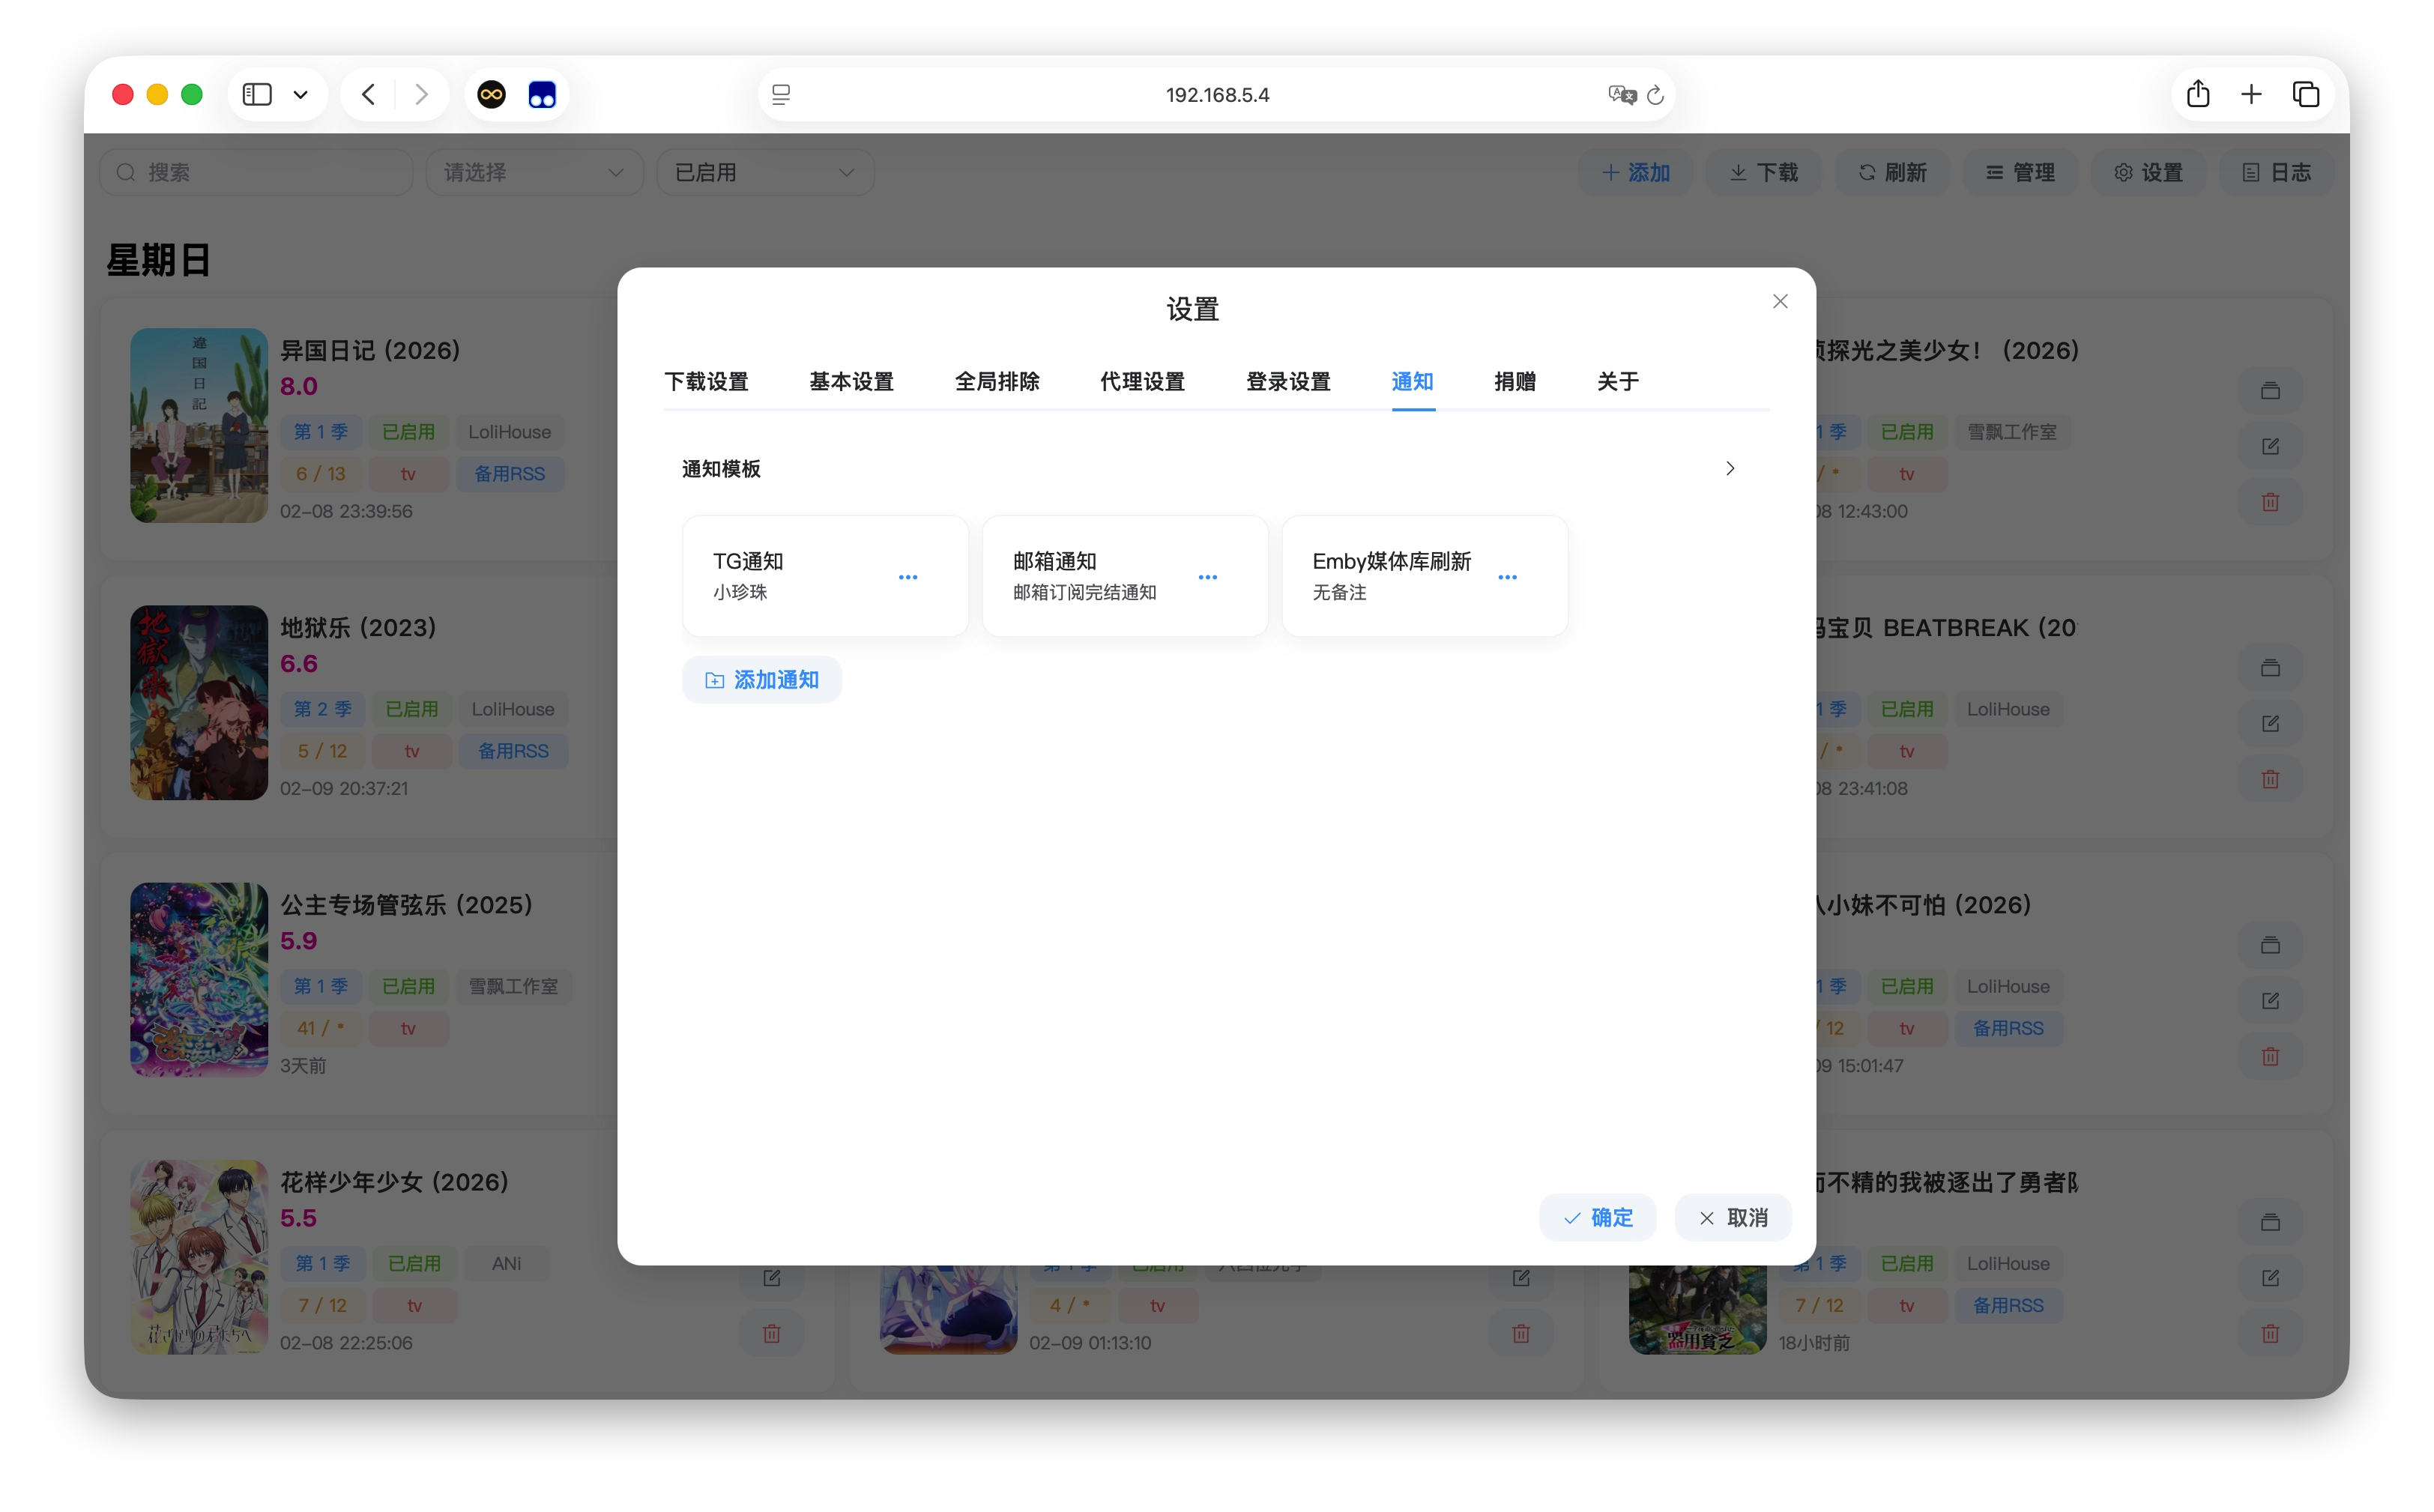Click into the 搜索 search field
Screen dimensions: 2434x1512
256,171
